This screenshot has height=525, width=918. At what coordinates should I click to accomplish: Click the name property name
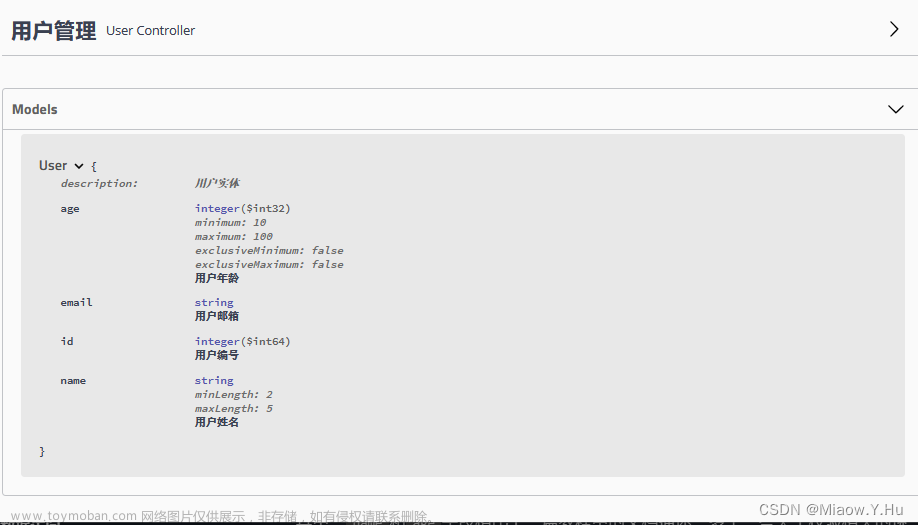pos(73,381)
